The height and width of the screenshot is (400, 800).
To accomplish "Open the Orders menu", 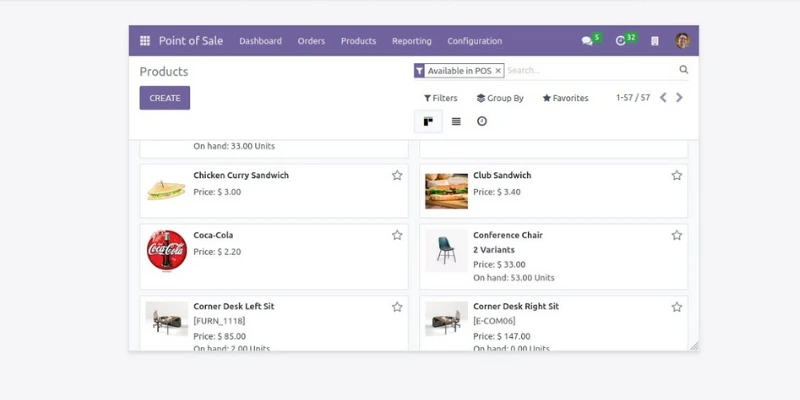I will click(x=311, y=41).
